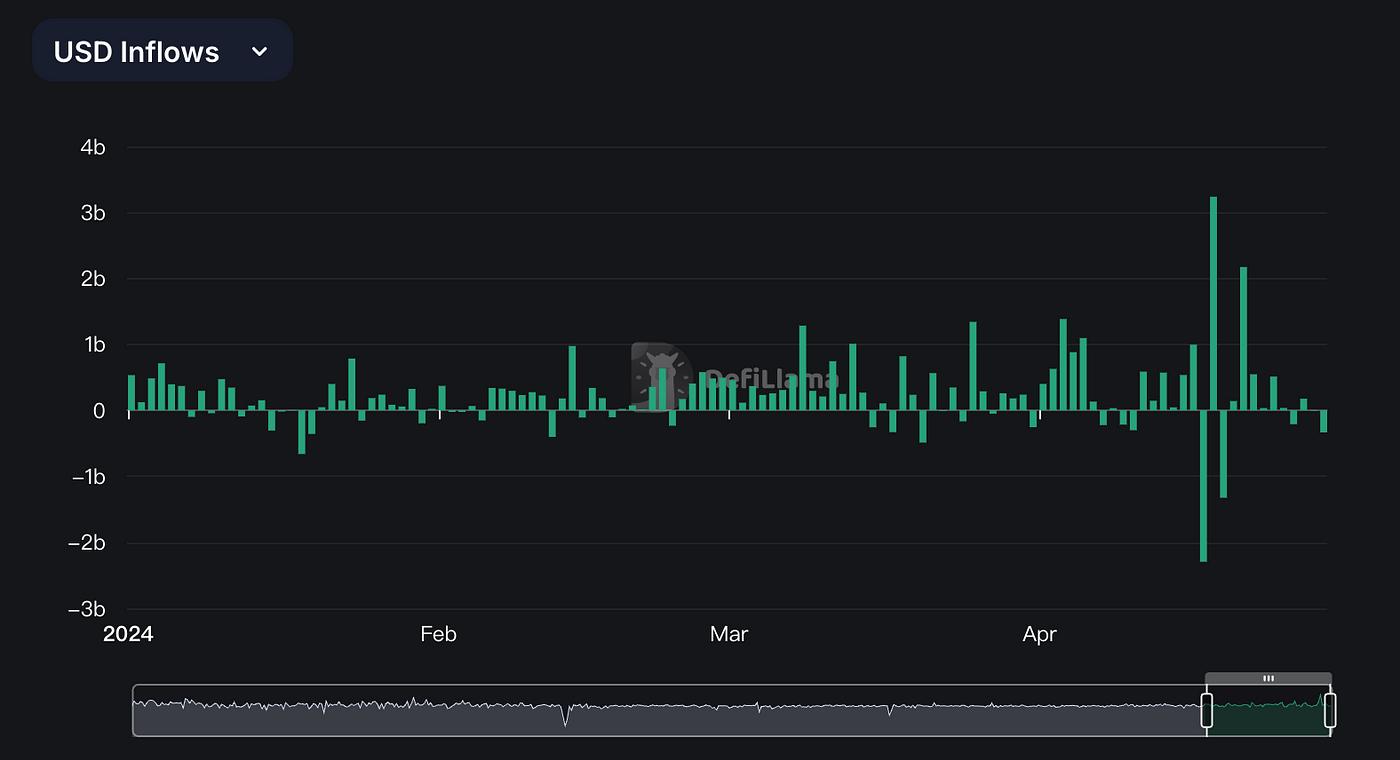This screenshot has width=1400, height=760.
Task: Click the -3b label on the y-axis
Action: pos(89,609)
